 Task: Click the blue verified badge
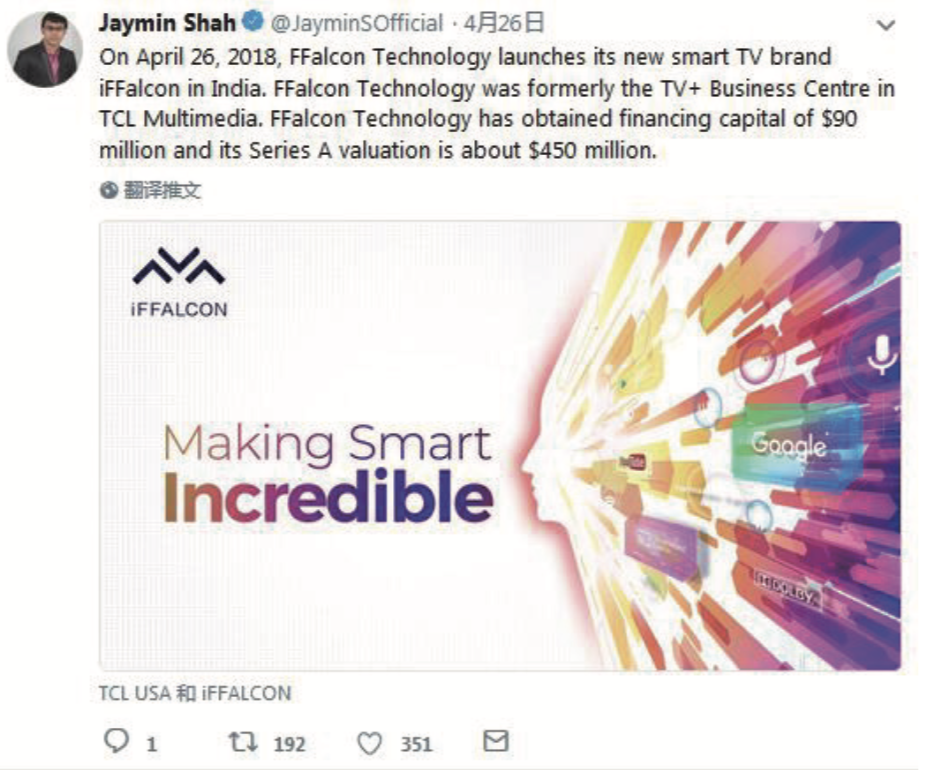pyautogui.click(x=255, y=21)
